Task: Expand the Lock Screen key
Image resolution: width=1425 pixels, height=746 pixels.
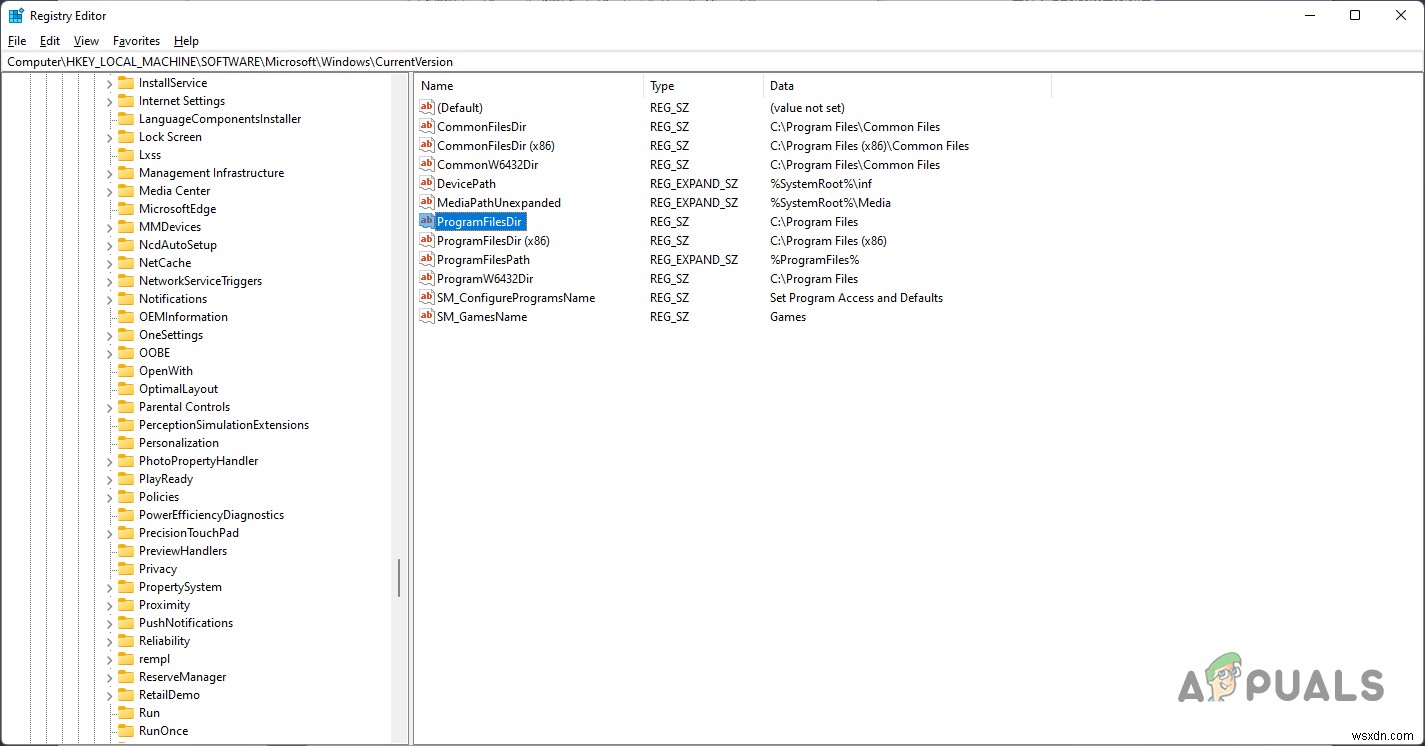Action: pyautogui.click(x=110, y=137)
